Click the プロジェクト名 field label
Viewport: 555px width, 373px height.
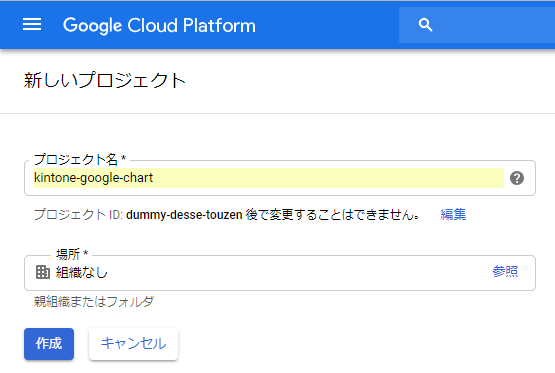coord(80,159)
